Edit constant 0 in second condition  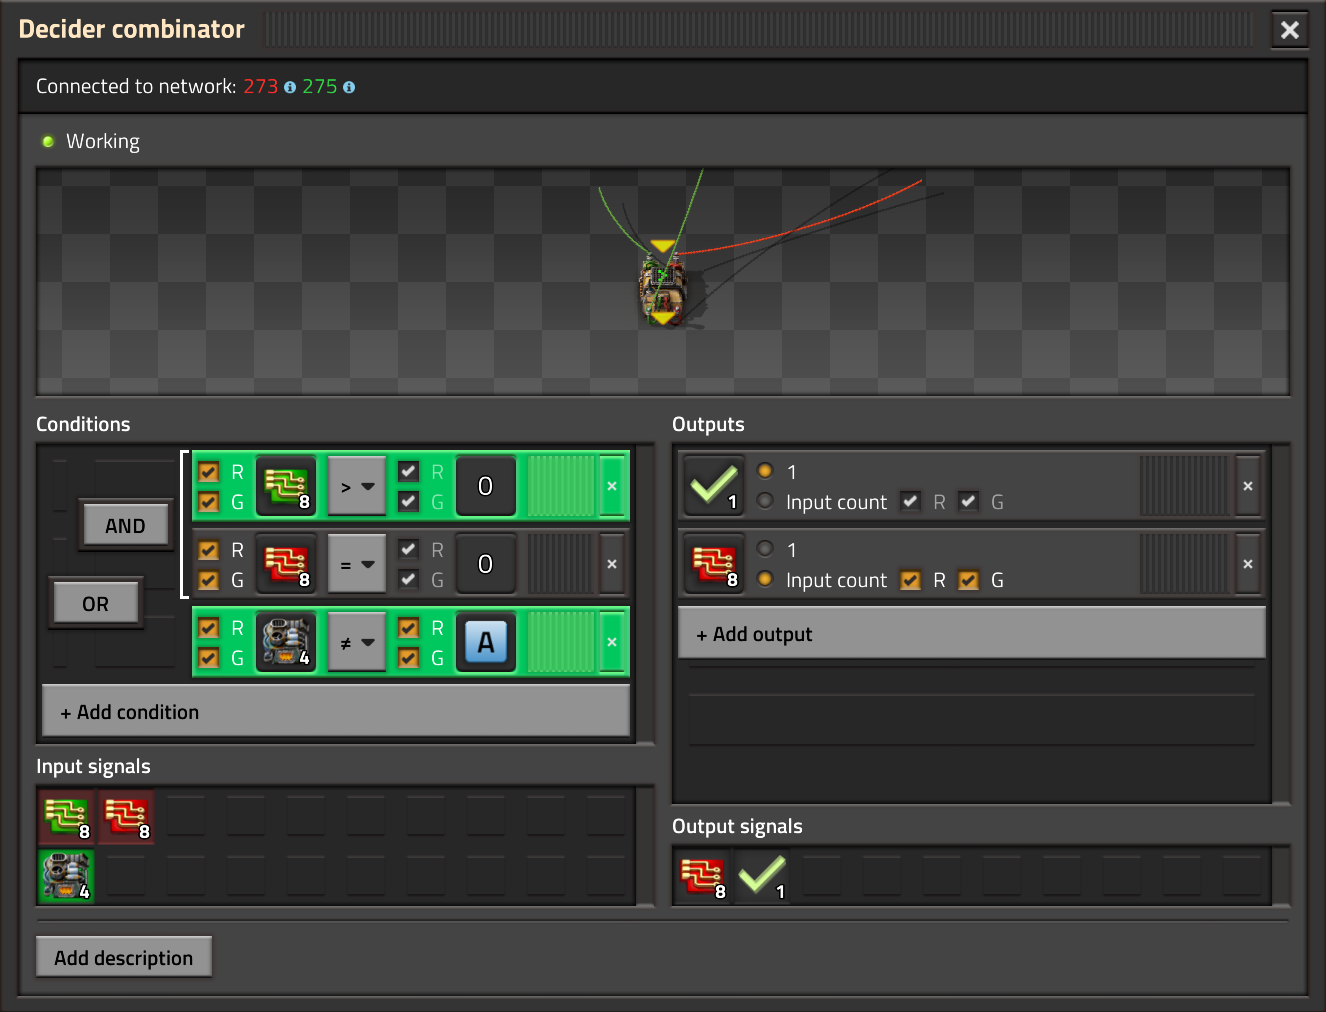(486, 564)
